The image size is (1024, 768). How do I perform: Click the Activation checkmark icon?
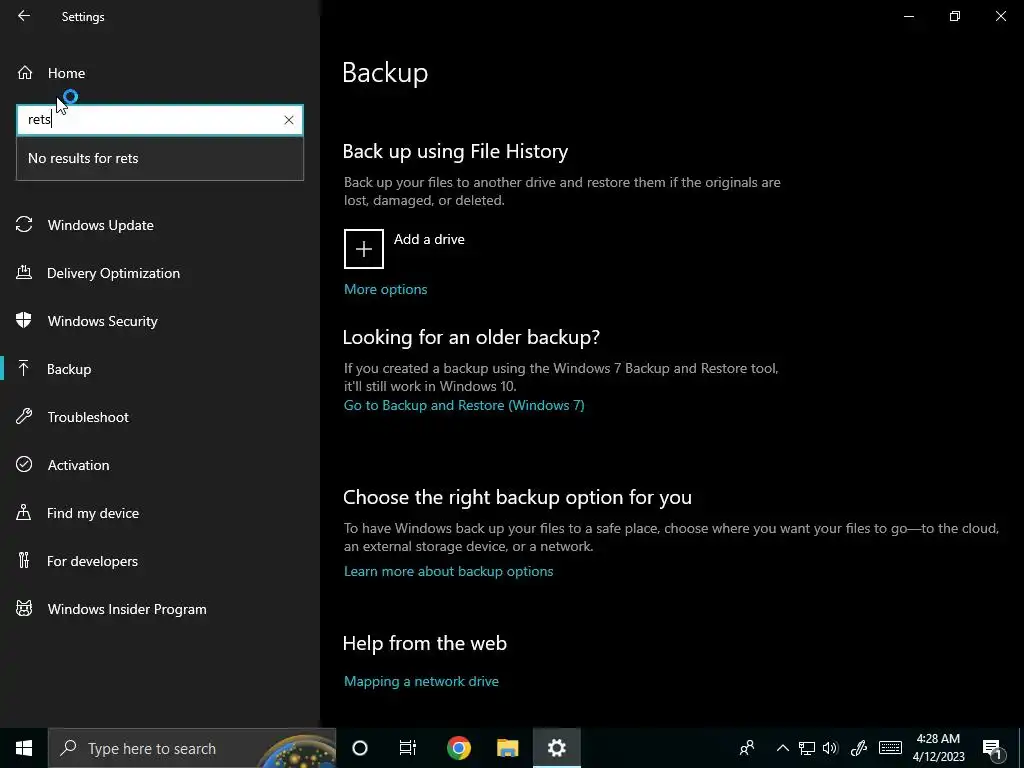[24, 464]
